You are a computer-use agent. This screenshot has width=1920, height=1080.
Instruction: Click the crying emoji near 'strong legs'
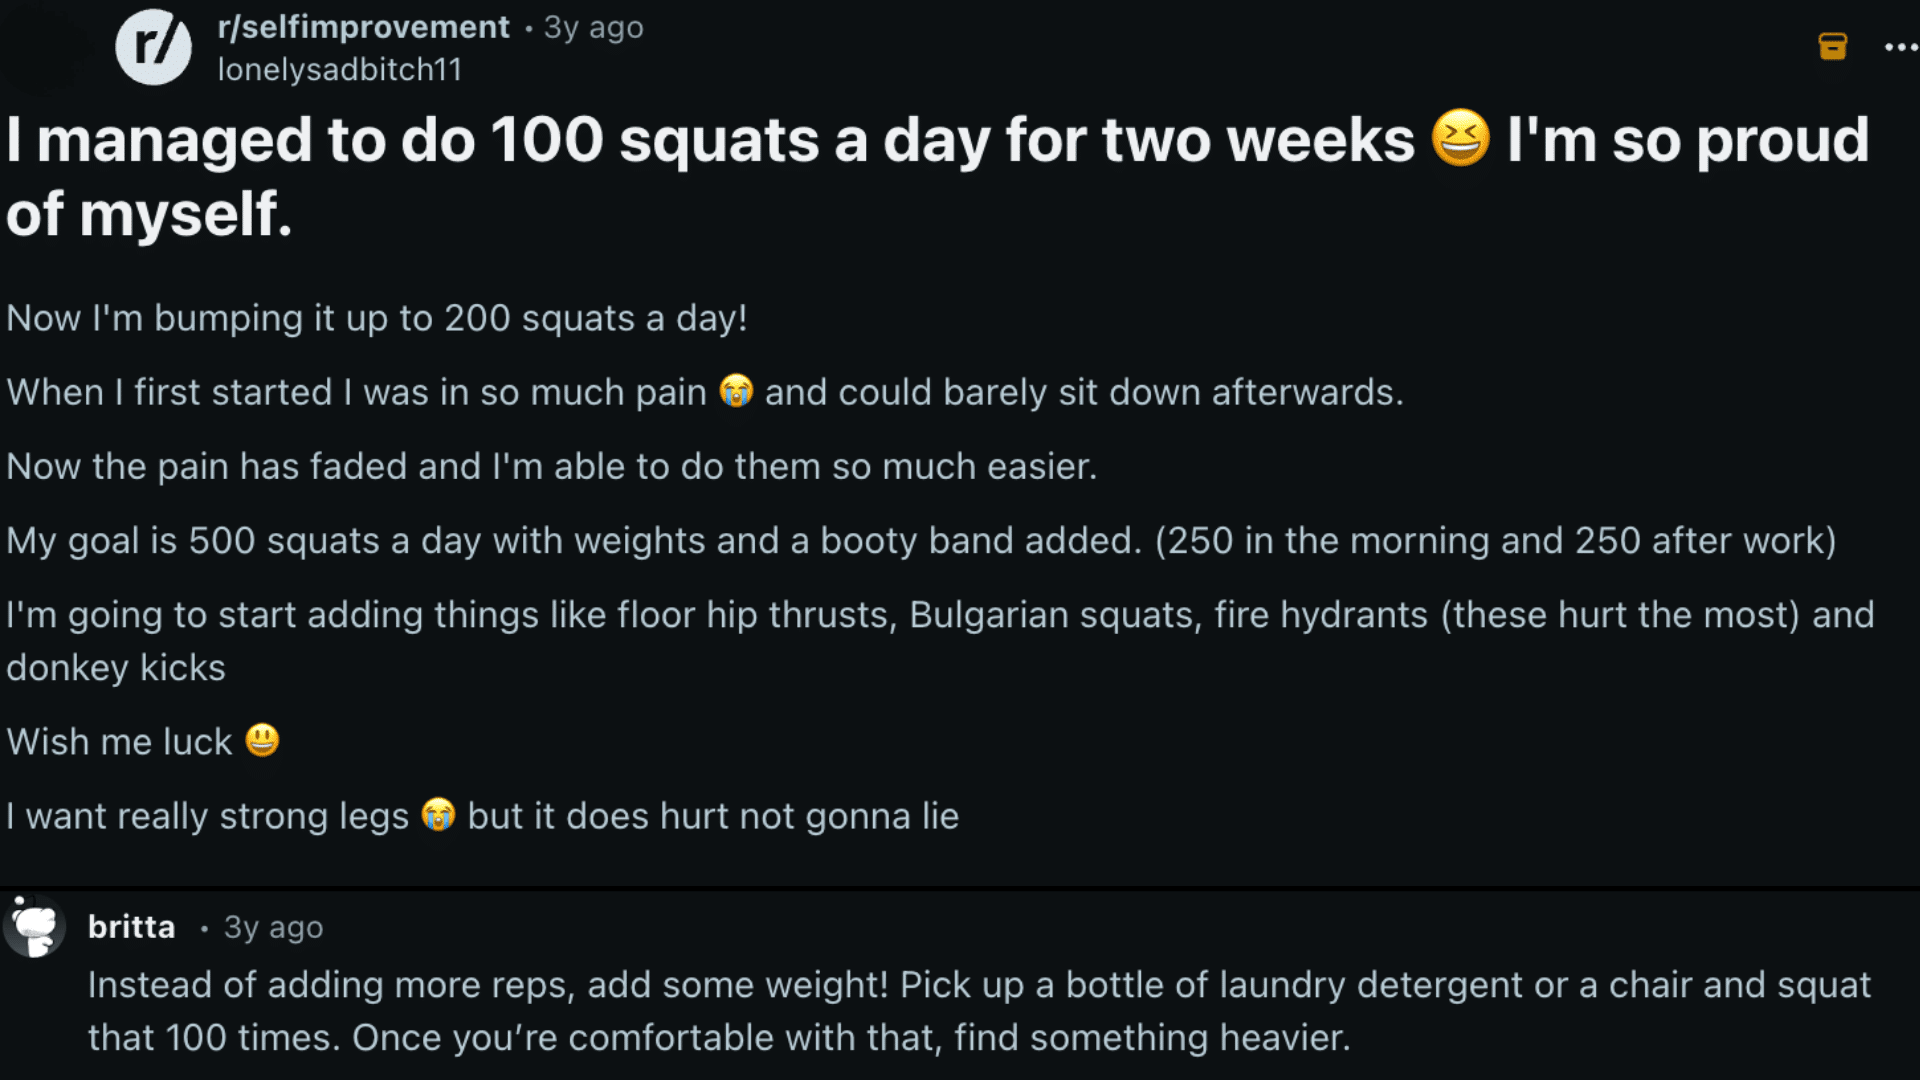(x=438, y=815)
